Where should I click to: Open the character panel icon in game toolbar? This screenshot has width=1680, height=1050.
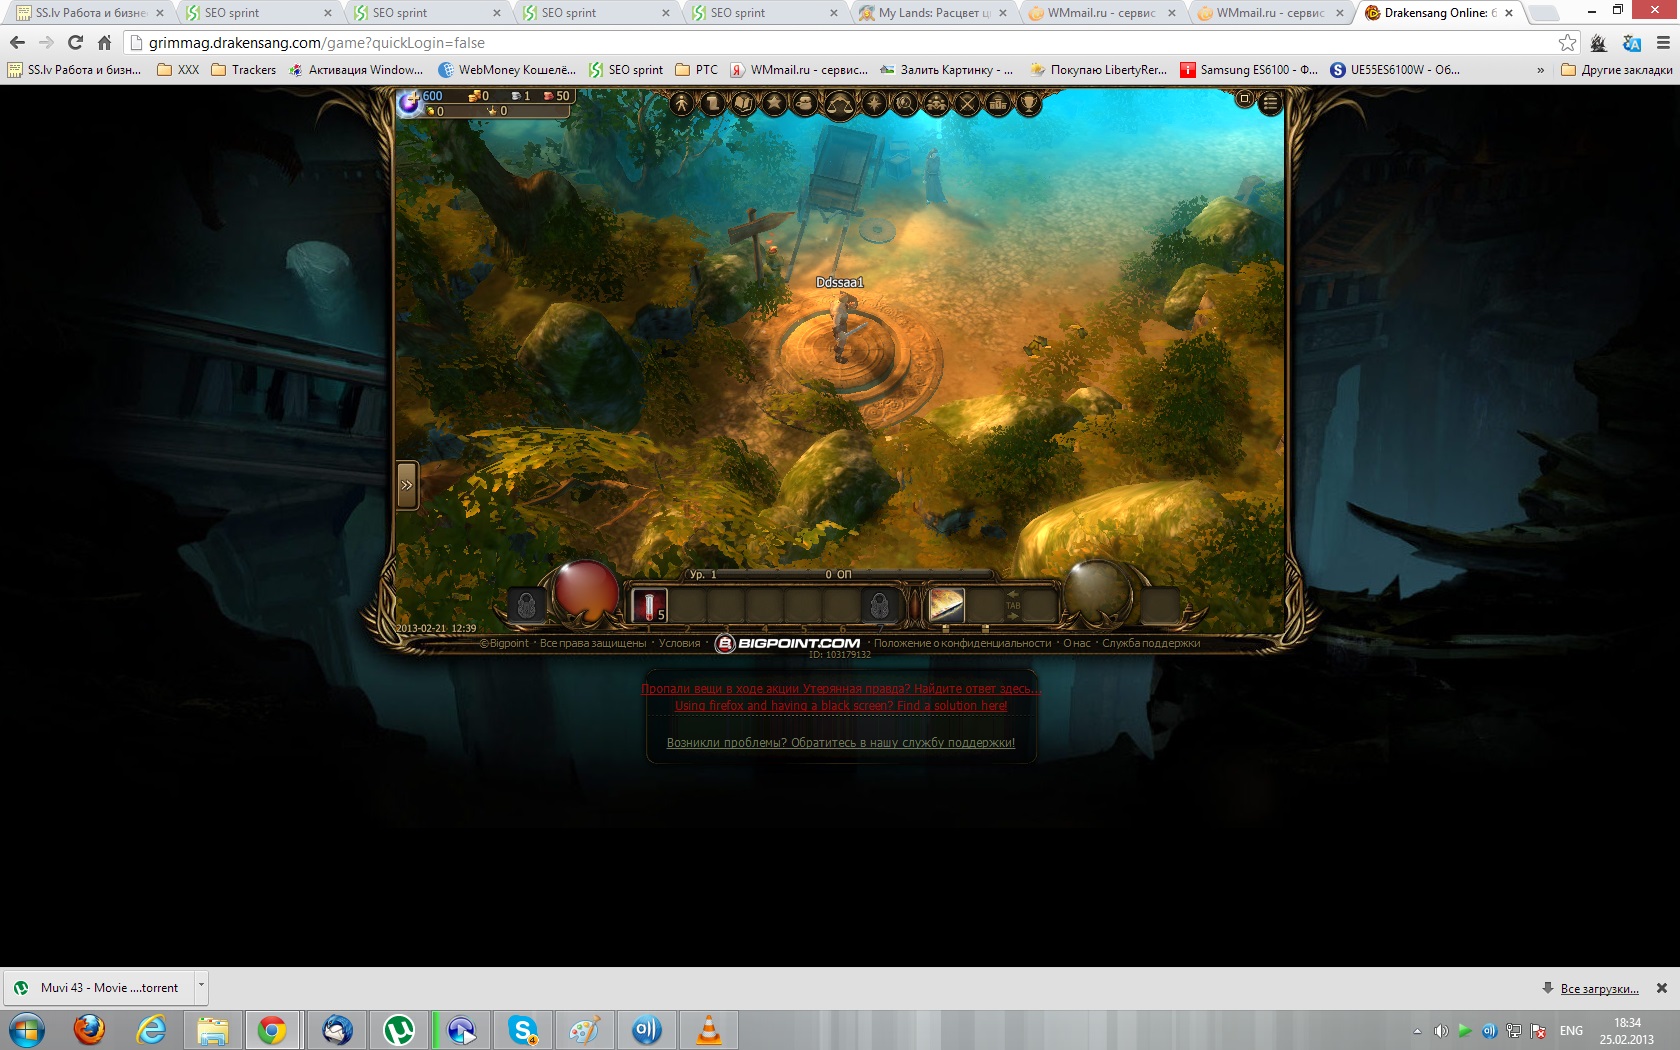click(681, 103)
